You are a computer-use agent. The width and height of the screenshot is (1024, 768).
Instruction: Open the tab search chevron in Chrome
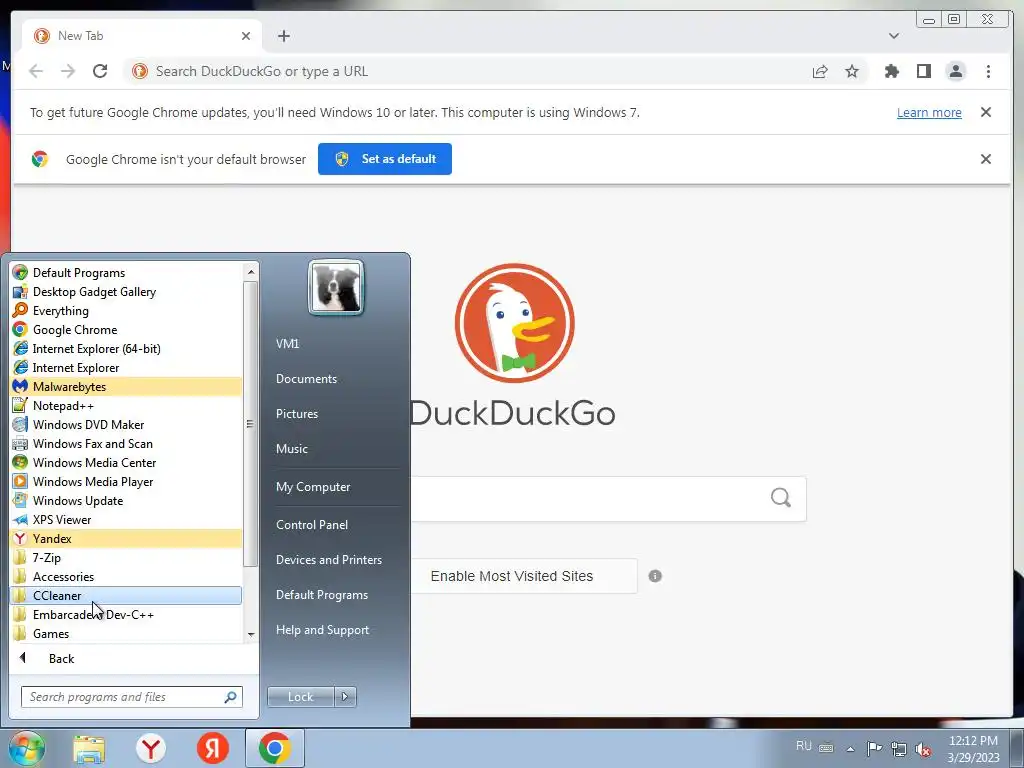click(x=894, y=36)
